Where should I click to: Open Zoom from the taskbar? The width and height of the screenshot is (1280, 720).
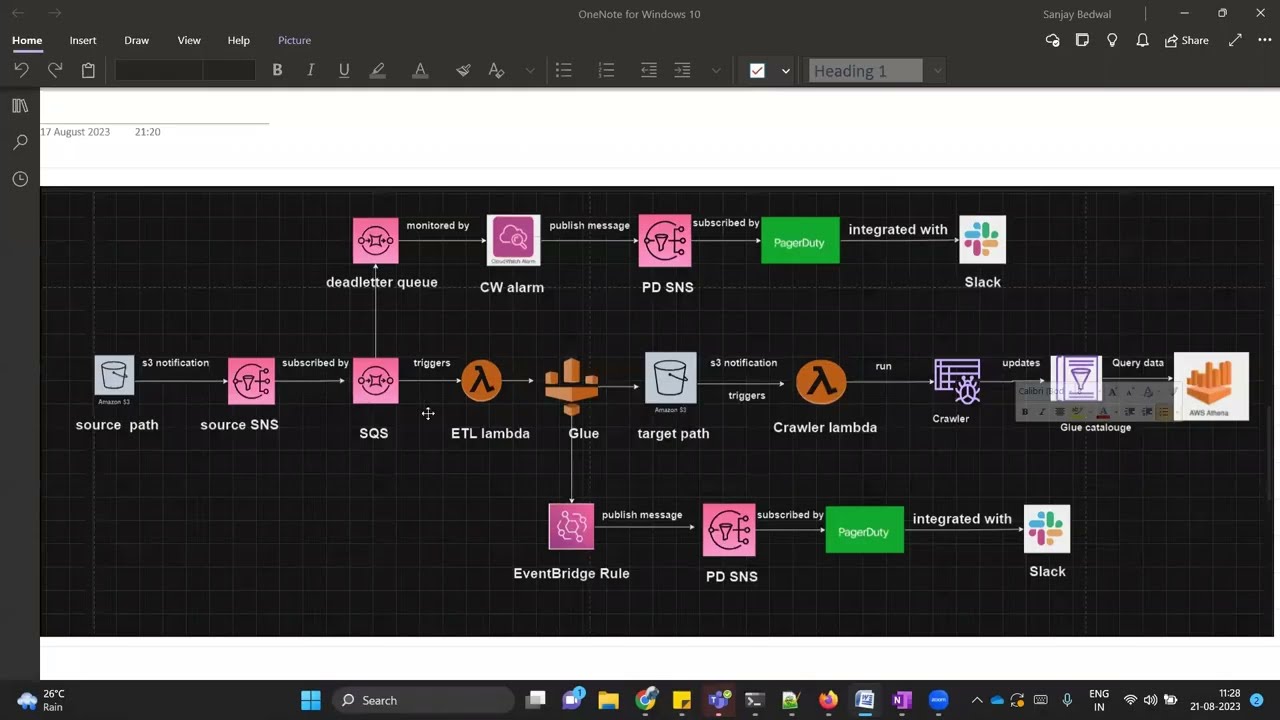pos(938,700)
